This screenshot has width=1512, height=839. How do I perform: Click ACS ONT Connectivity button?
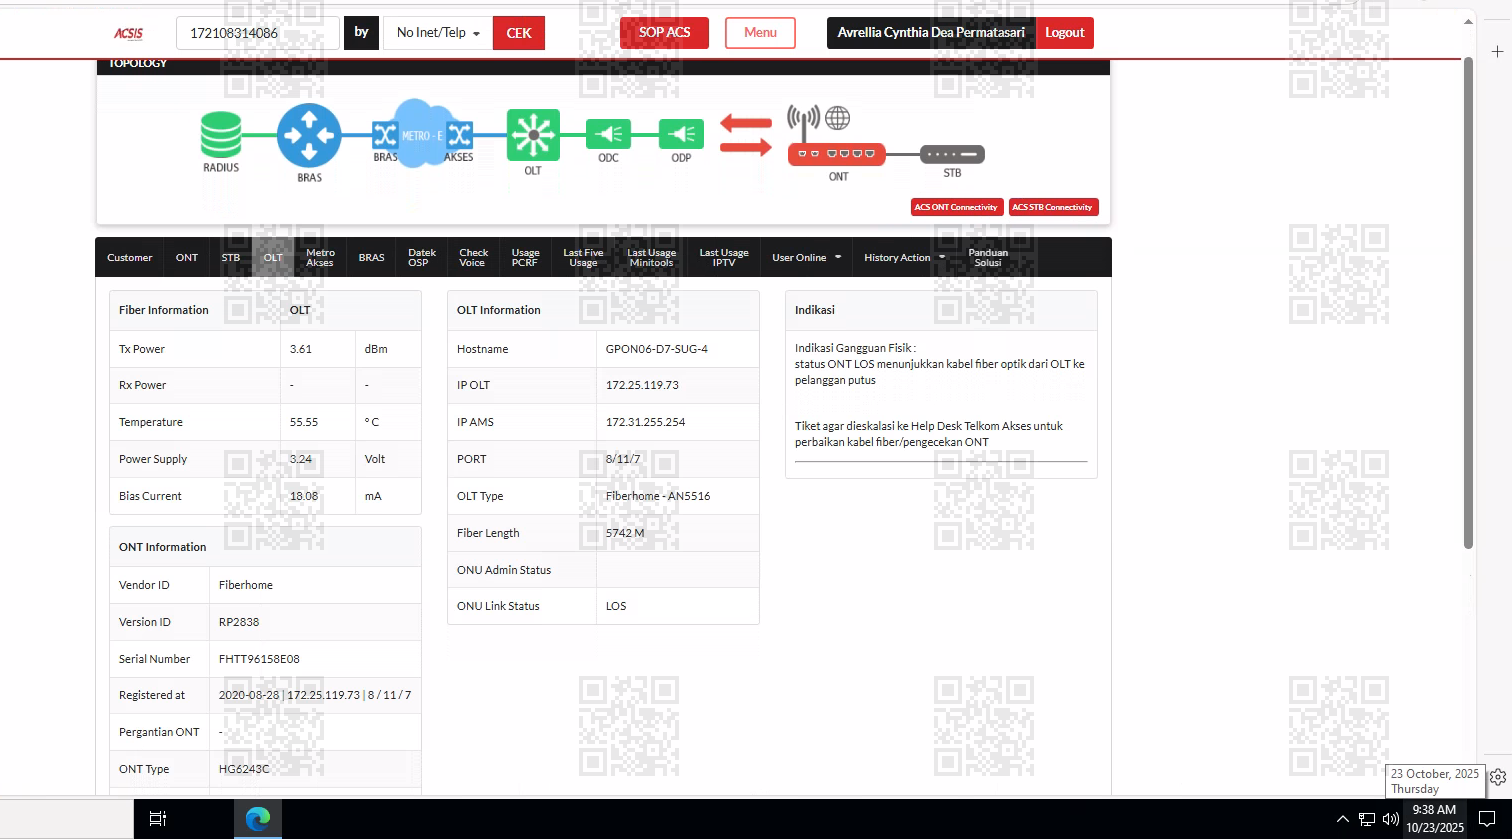(957, 207)
